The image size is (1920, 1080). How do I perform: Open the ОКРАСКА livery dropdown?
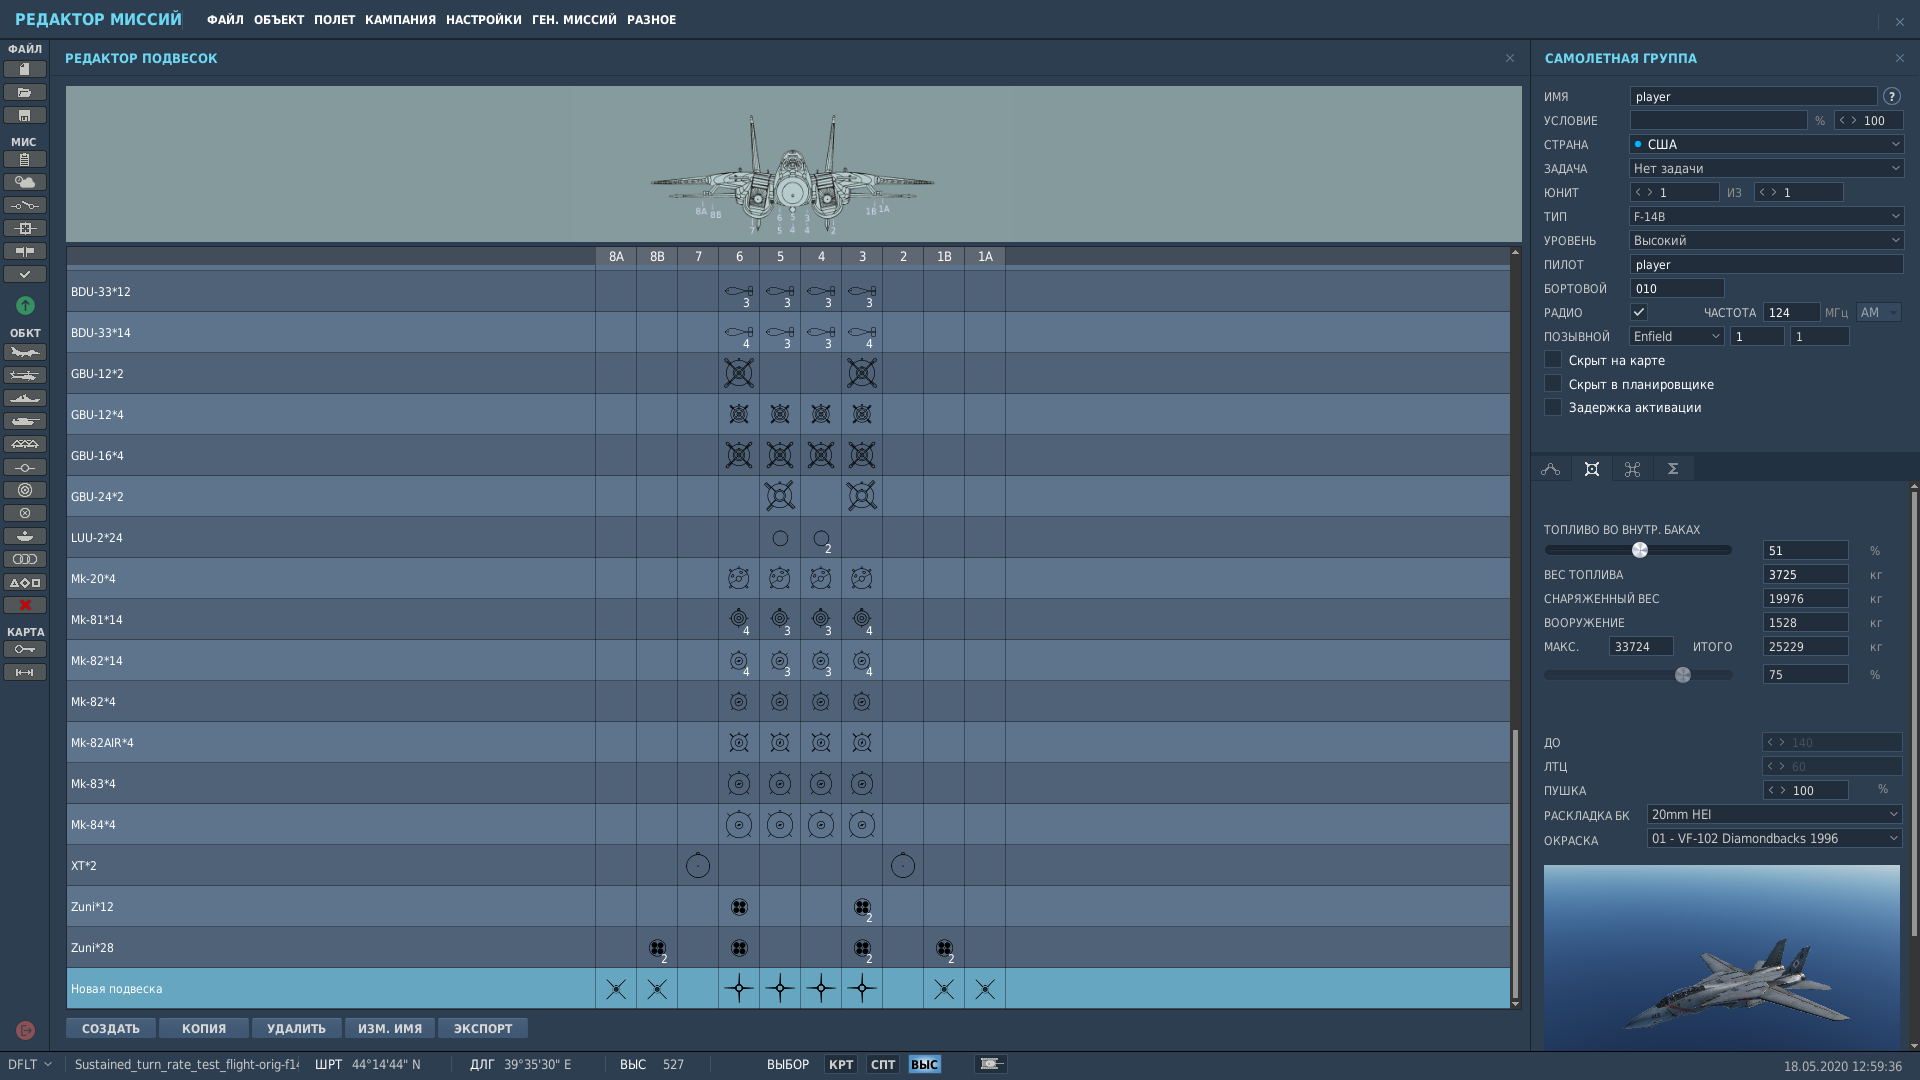coord(1774,838)
